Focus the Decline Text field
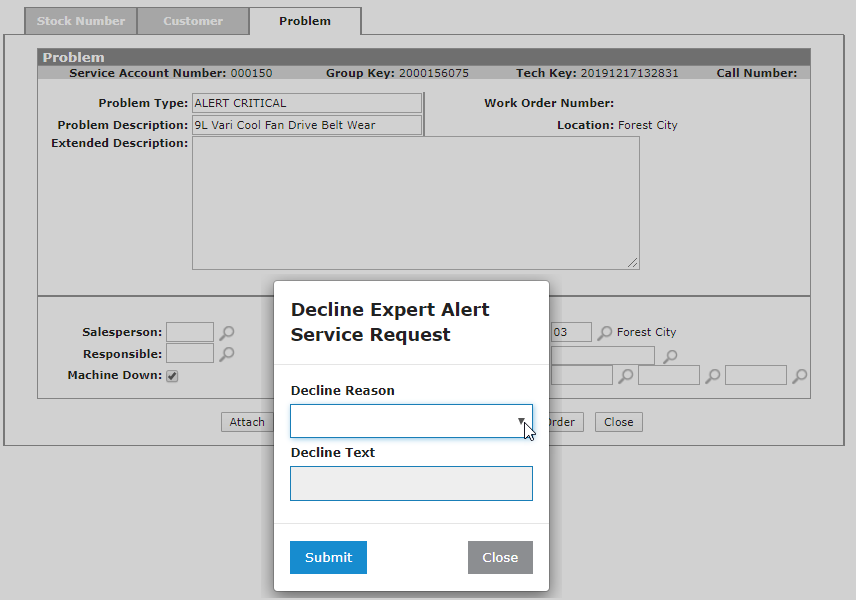Screen dimensions: 856x600 click(x=411, y=483)
